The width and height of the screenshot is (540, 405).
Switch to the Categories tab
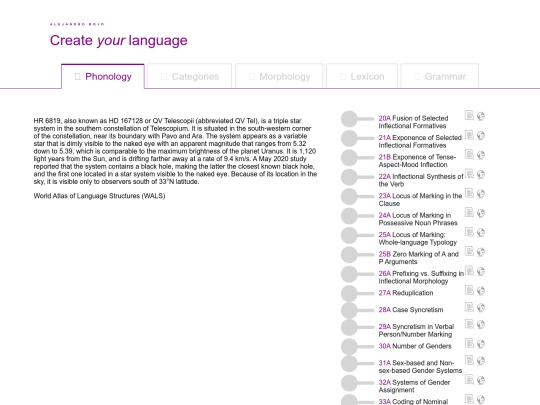(x=189, y=76)
